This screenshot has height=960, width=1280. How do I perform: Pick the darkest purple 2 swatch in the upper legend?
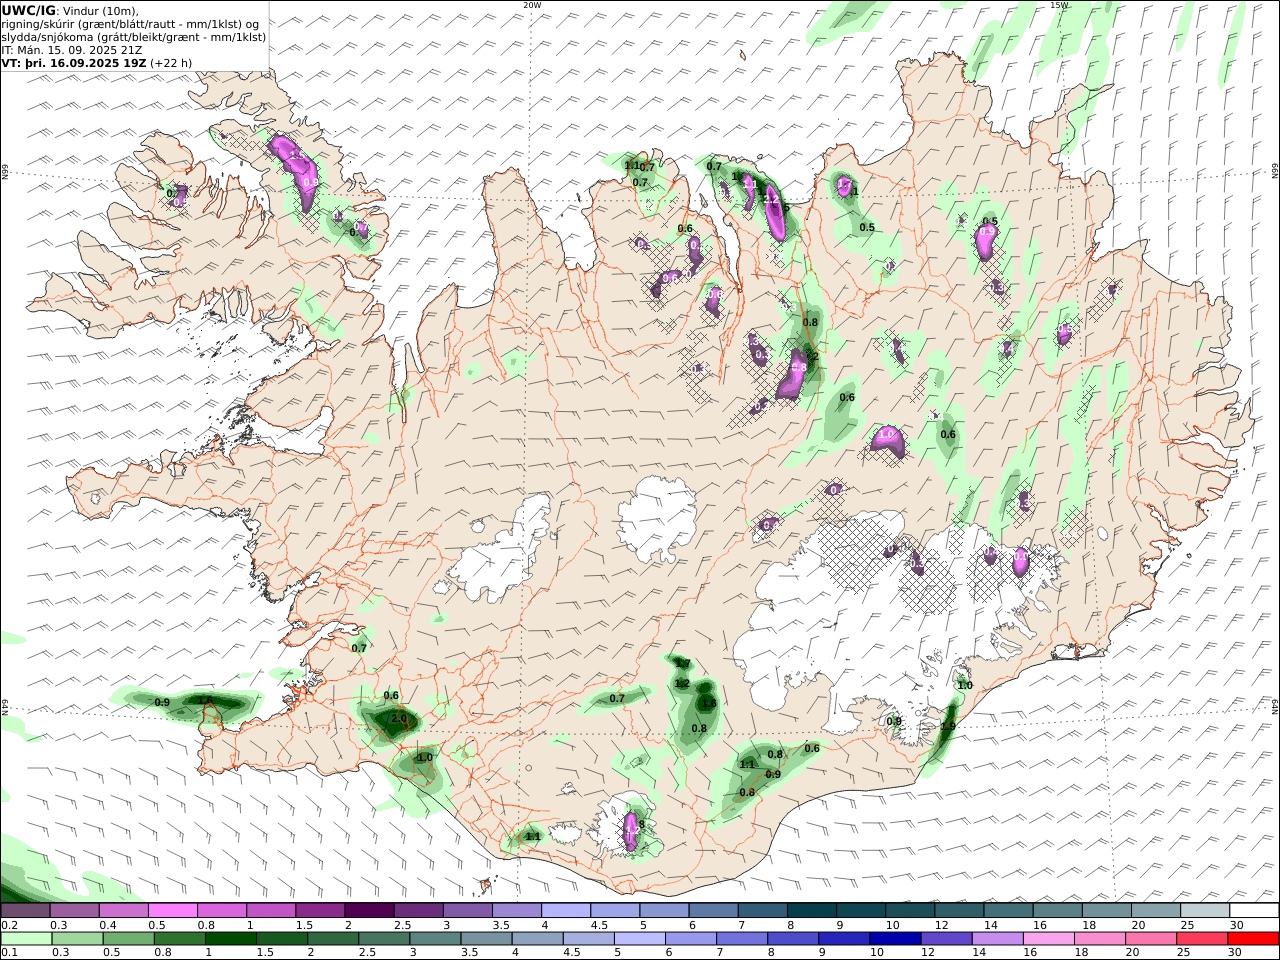(x=369, y=911)
